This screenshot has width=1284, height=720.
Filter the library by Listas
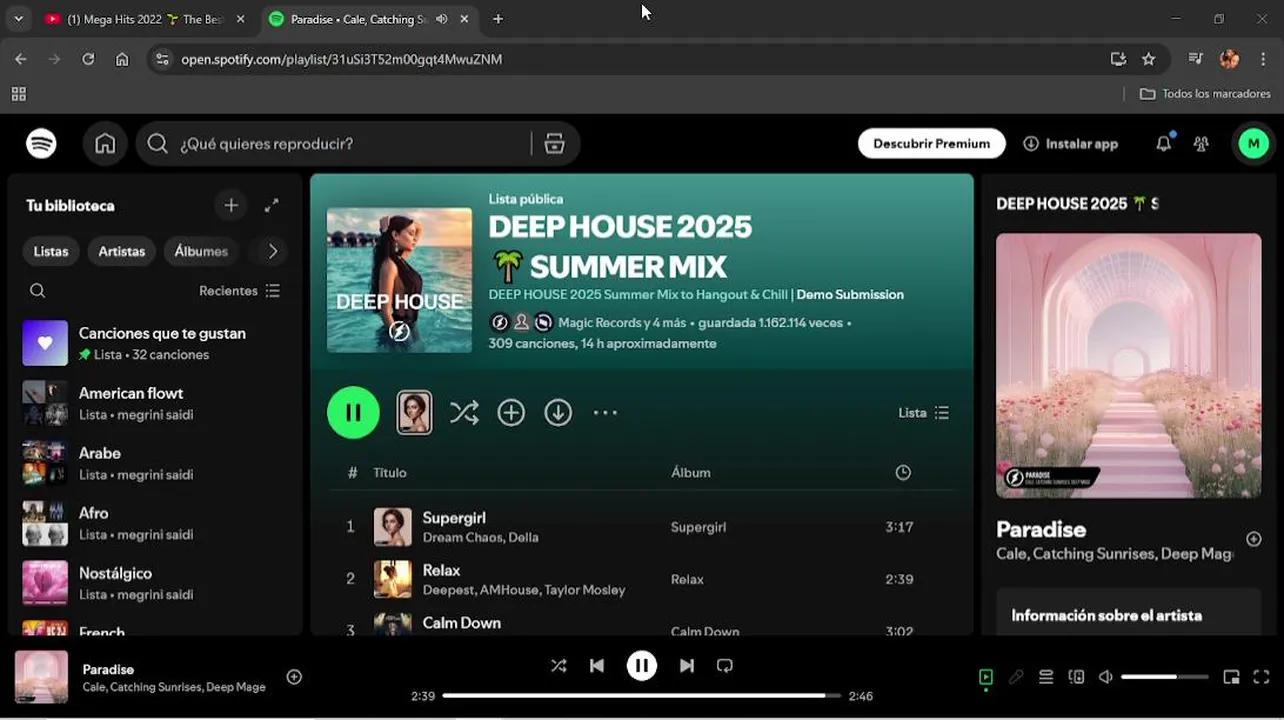[51, 251]
